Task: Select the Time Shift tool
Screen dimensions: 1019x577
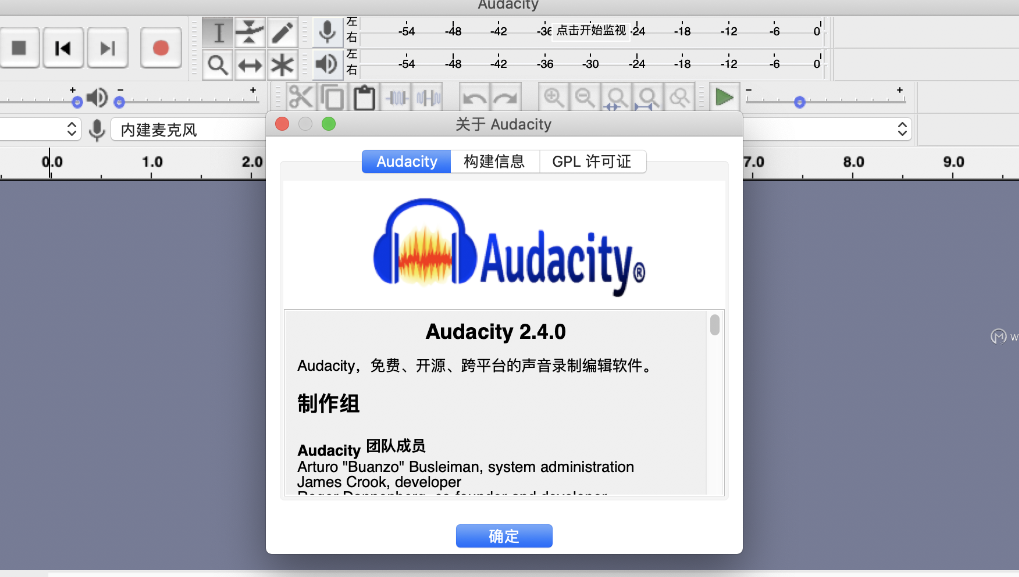Action: (x=250, y=65)
